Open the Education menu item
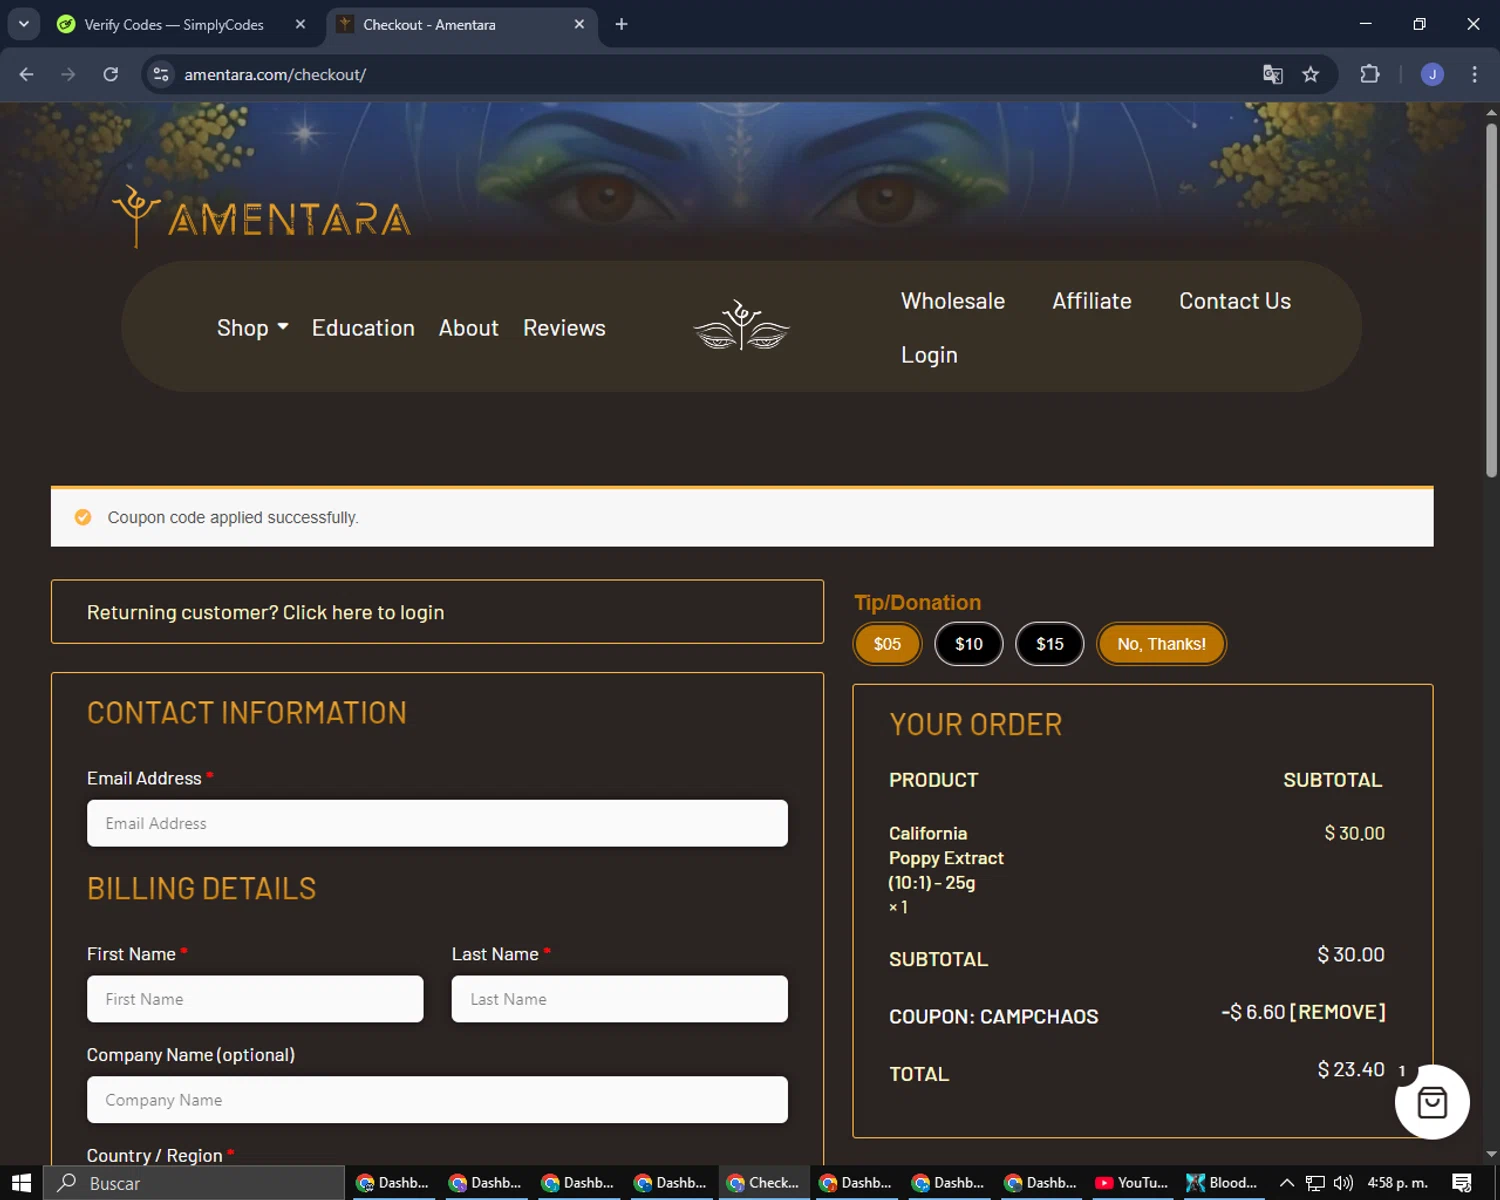 click(x=363, y=328)
